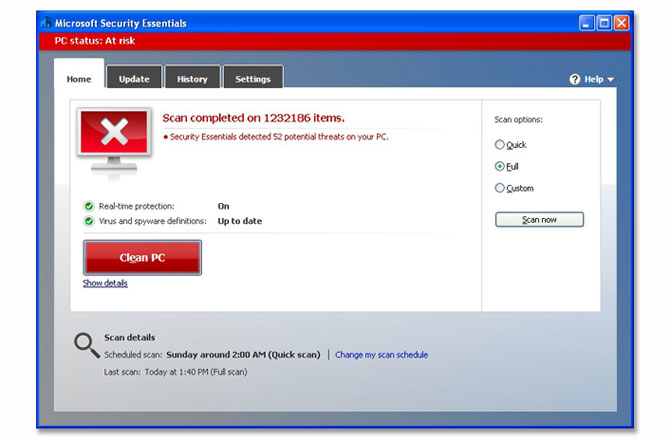Image resolution: width=670 pixels, height=440 pixels.
Task: Click the red X monitor status icon
Action: point(114,140)
